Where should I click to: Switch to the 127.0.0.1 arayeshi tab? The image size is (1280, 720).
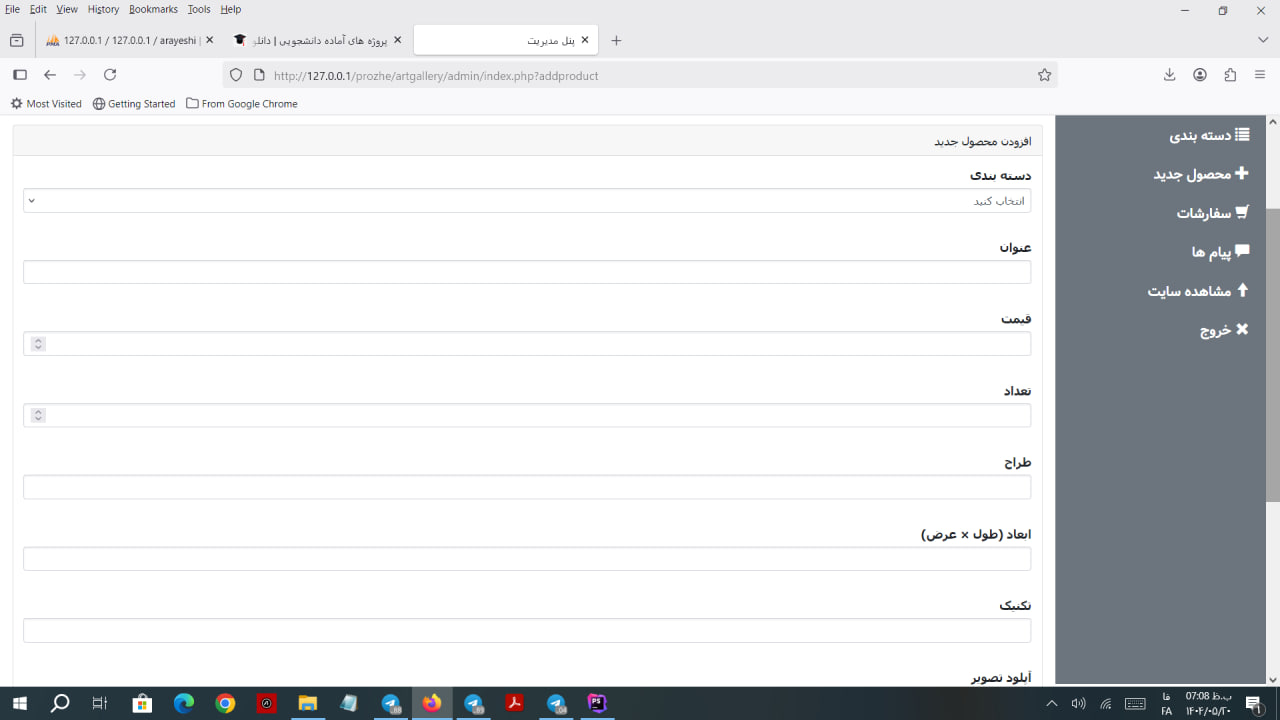tap(125, 41)
